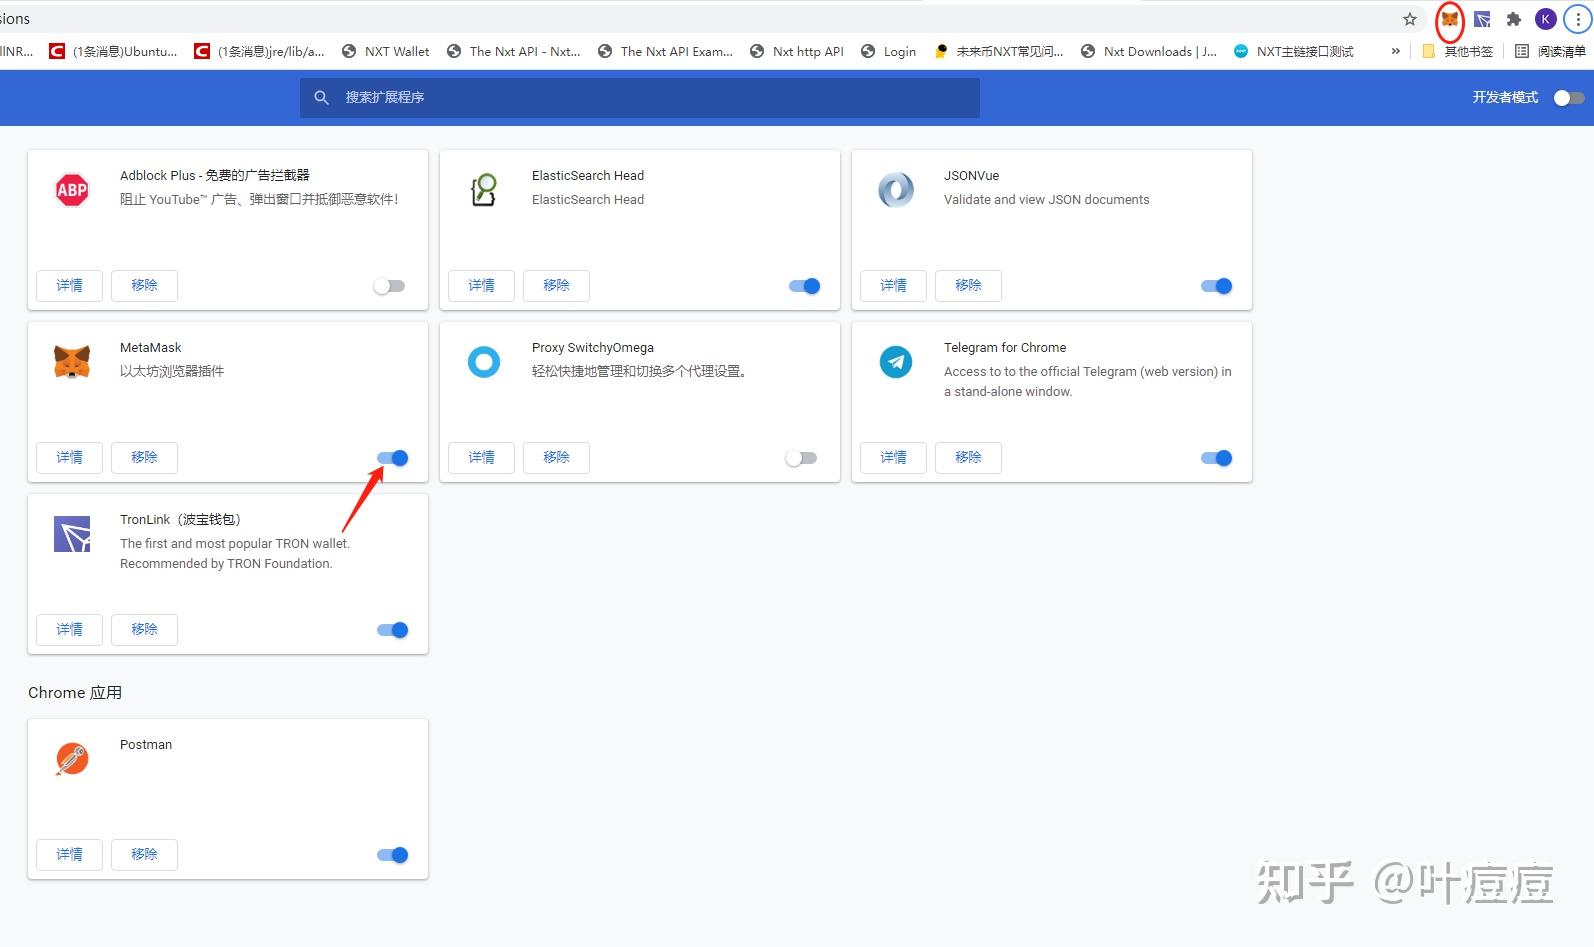Open MetaMask from the browser toolbar
Screen dimensions: 1594x947
click(1449, 19)
